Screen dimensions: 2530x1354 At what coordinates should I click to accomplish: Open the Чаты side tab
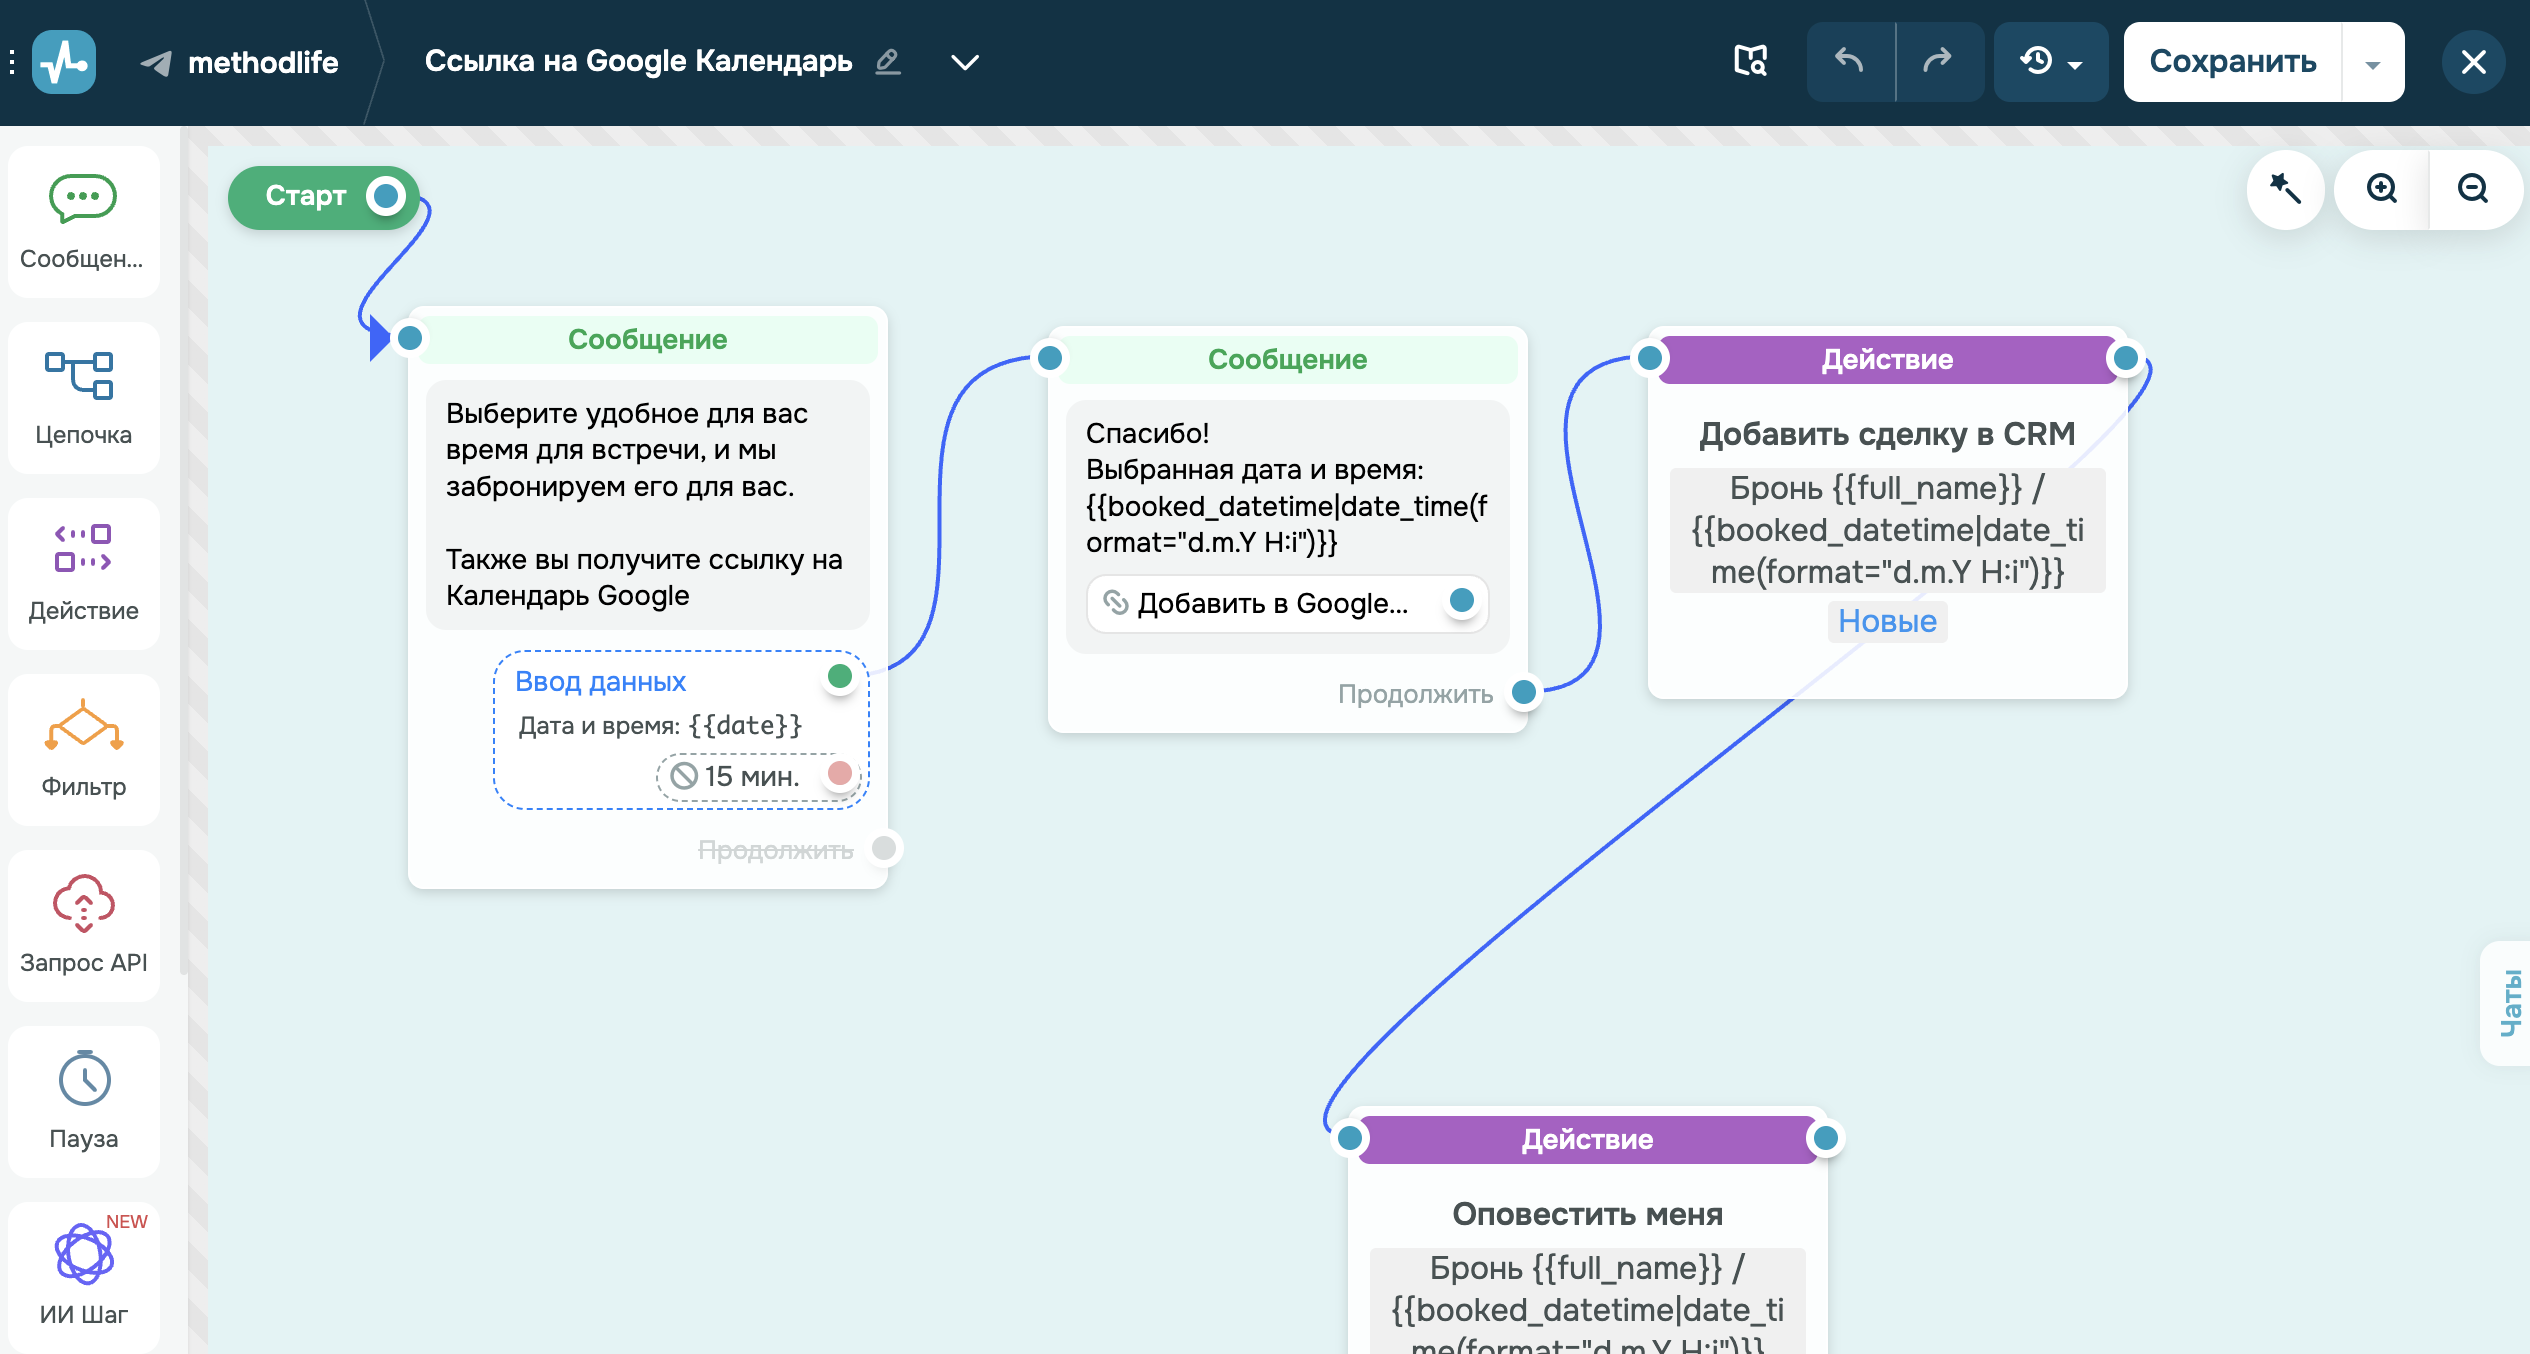point(2508,1002)
